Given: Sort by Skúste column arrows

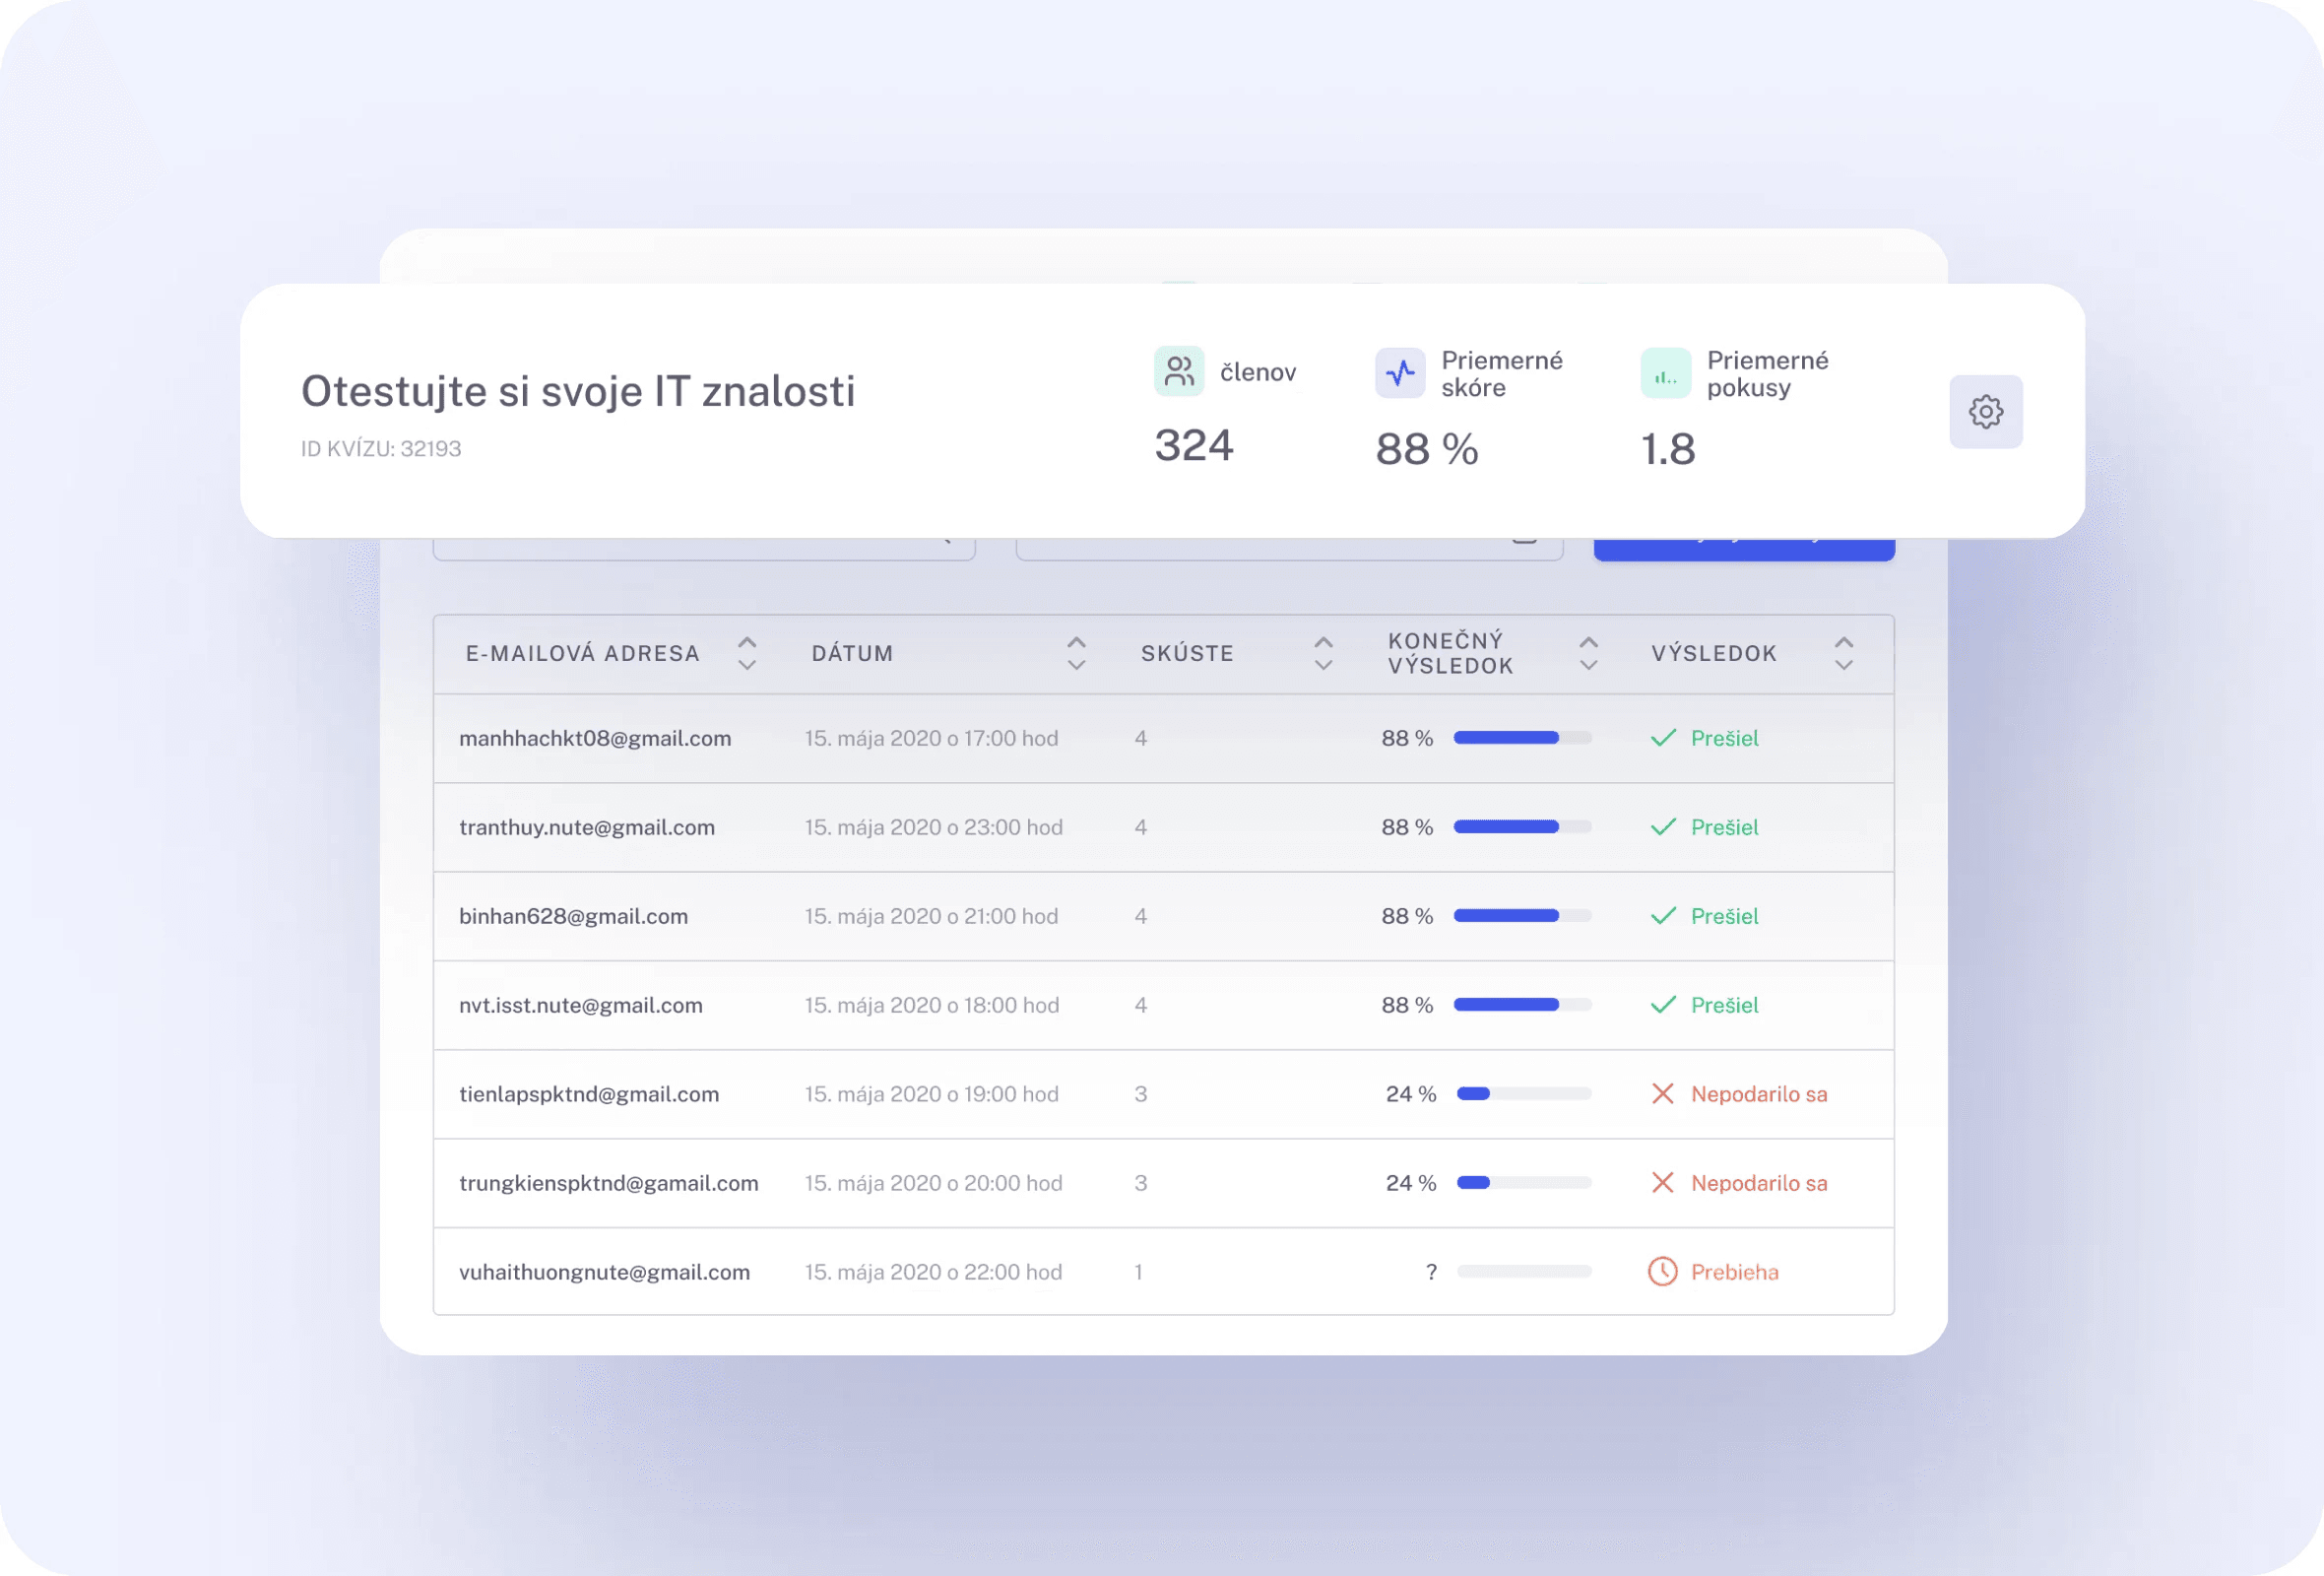Looking at the screenshot, I should tap(1323, 653).
